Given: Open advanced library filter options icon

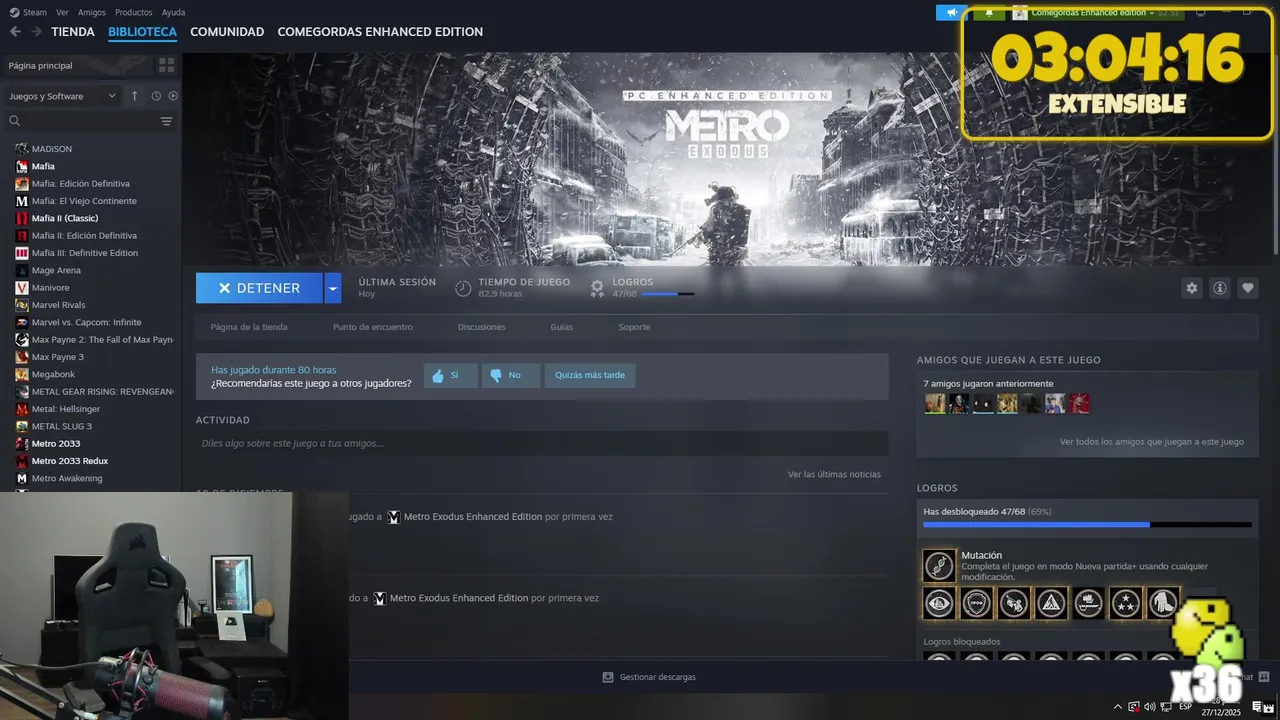Looking at the screenshot, I should tap(167, 121).
